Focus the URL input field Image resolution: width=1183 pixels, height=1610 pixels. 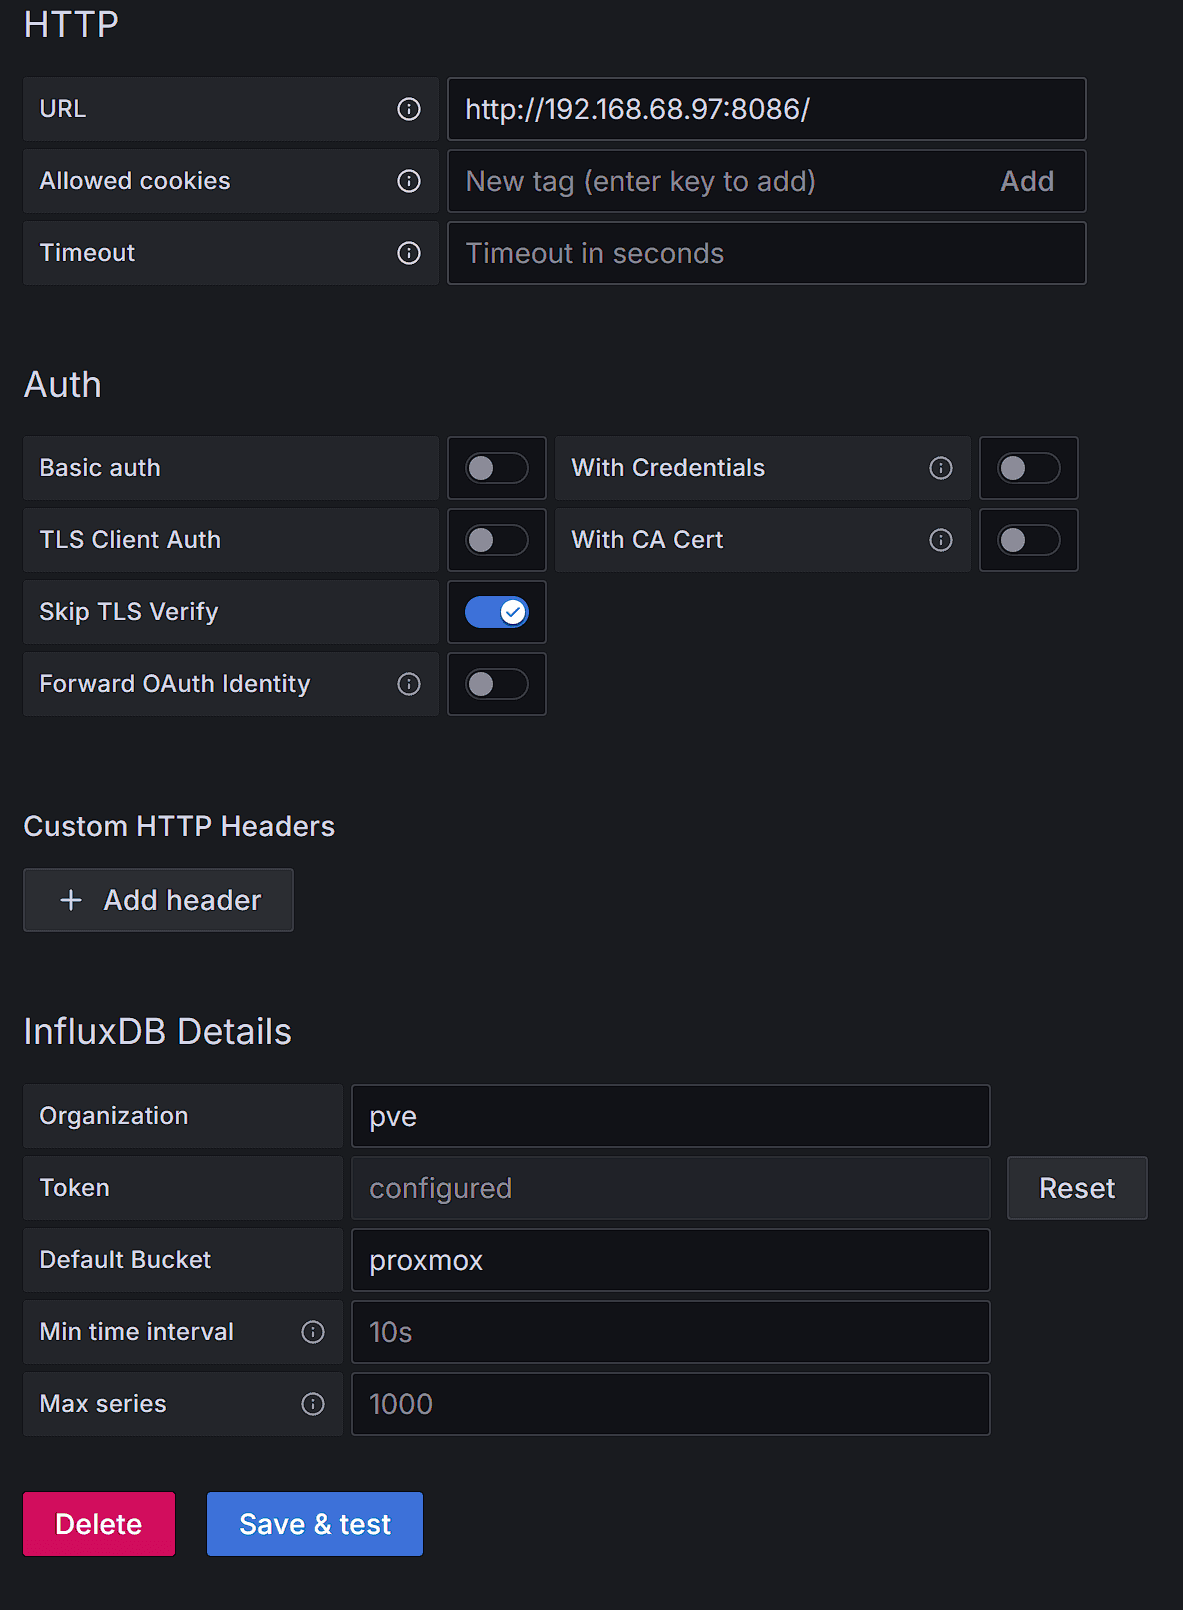click(767, 109)
